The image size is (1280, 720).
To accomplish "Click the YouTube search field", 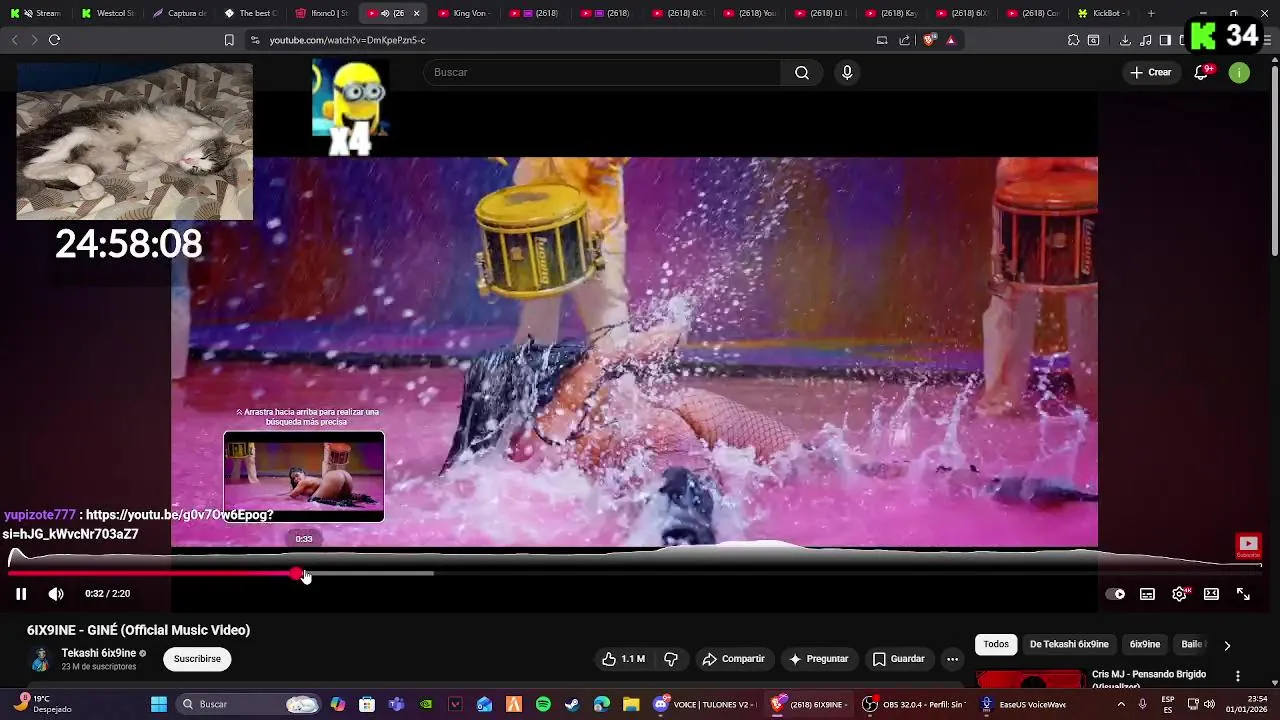I will (603, 72).
